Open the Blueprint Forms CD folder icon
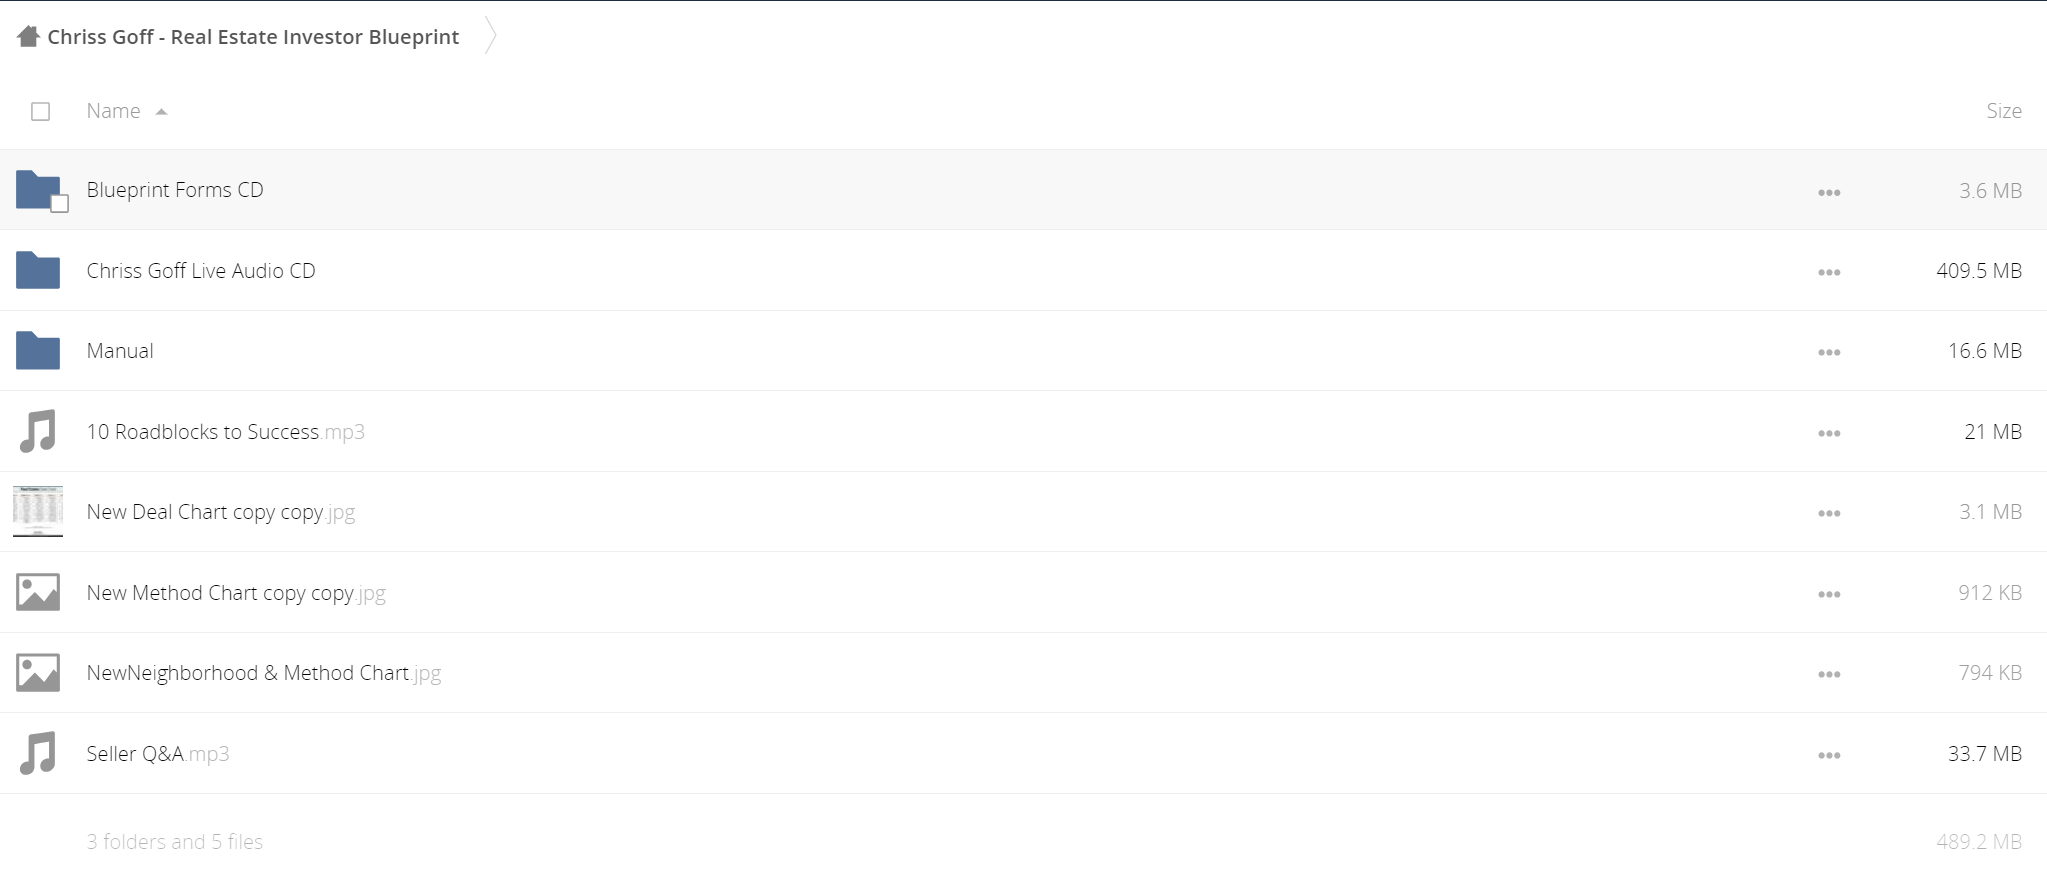Screen dimensions: 2047x885 (38, 189)
